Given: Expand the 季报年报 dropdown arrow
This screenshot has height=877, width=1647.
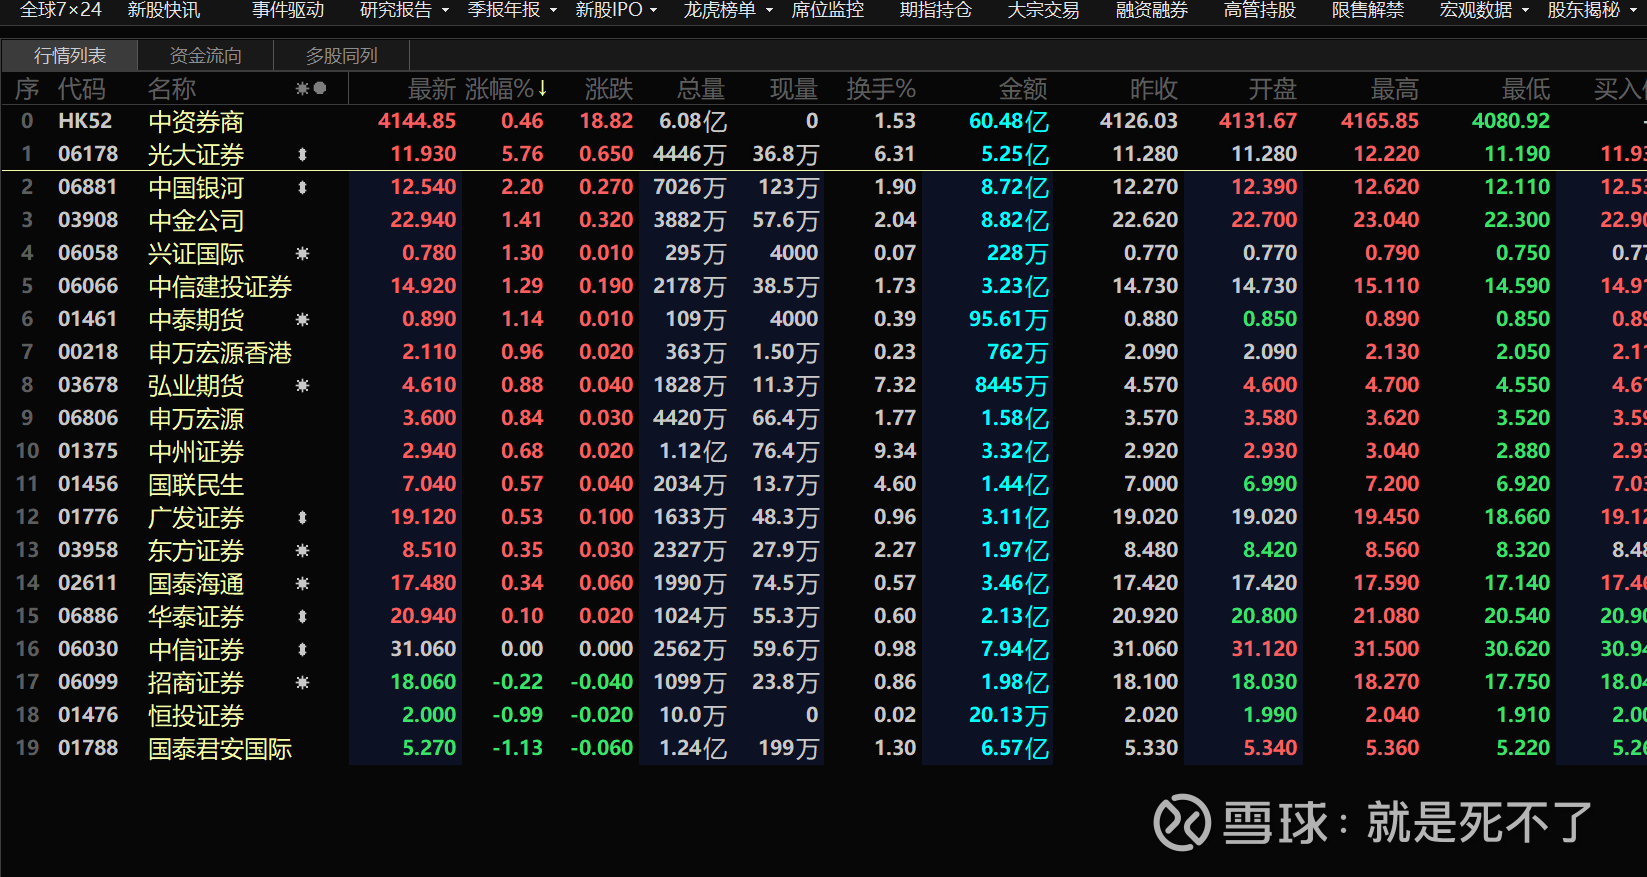Looking at the screenshot, I should tap(553, 10).
